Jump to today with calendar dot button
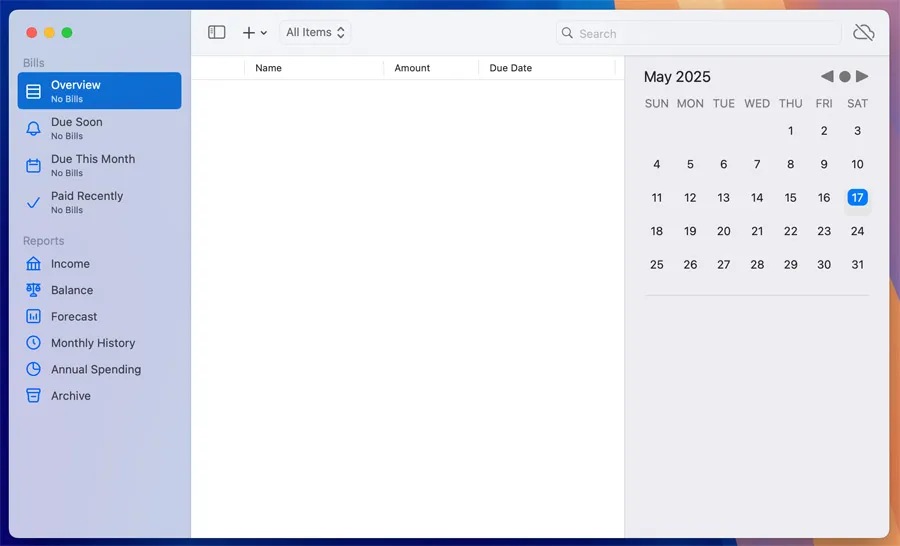This screenshot has width=900, height=546. 845,77
